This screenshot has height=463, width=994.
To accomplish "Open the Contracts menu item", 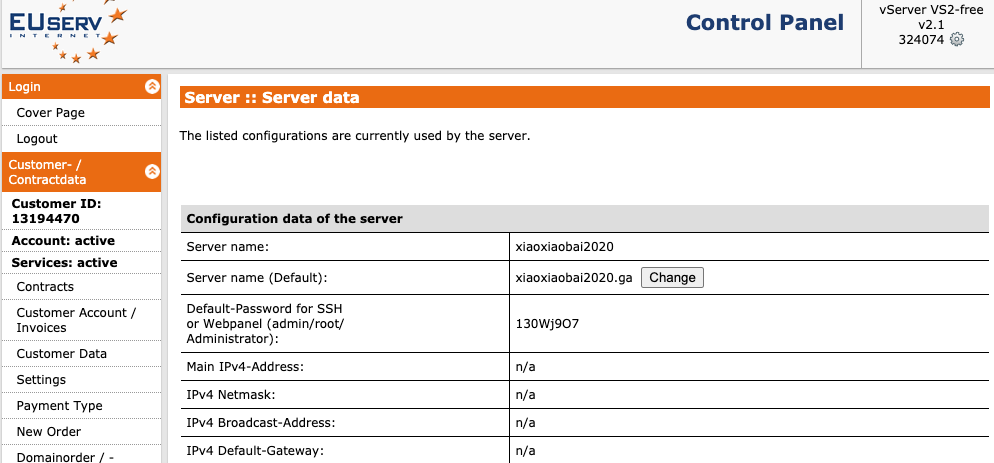I will tap(45, 286).
